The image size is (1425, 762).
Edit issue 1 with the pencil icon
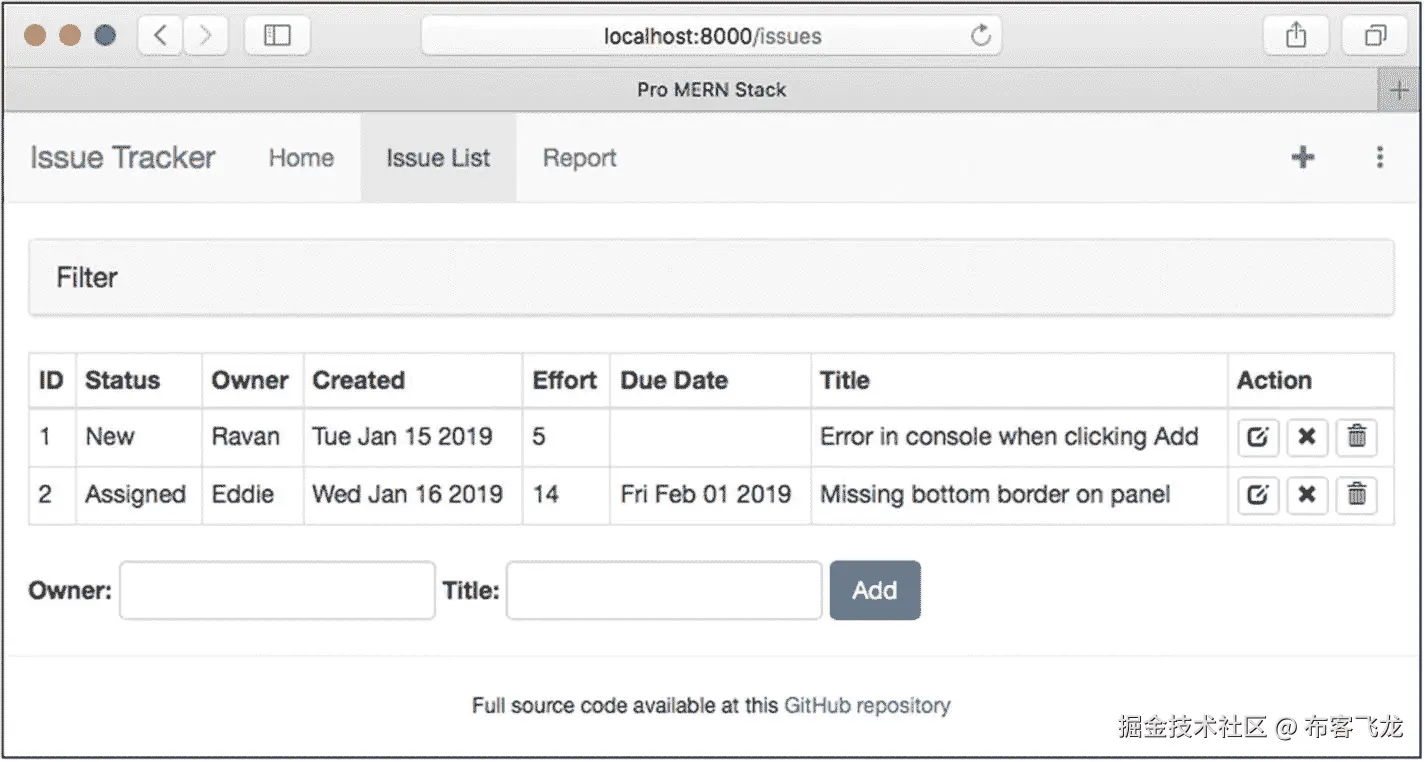click(1258, 437)
